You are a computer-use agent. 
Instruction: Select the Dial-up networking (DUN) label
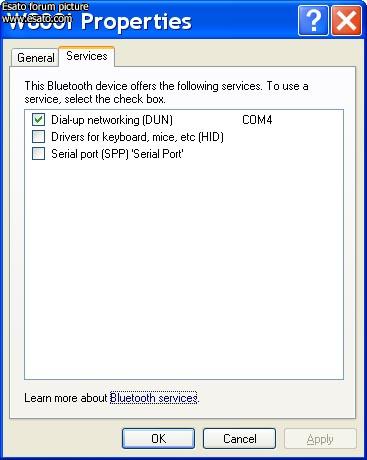tap(112, 120)
